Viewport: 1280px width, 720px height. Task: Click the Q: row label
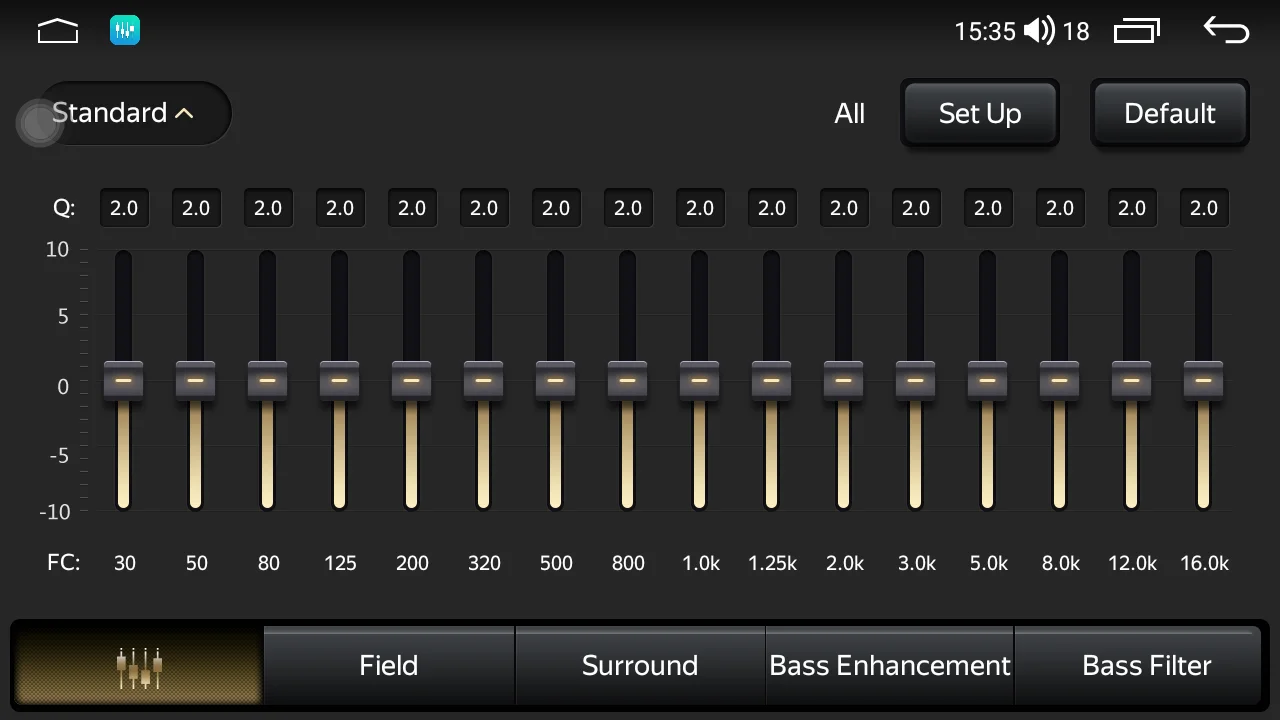63,209
